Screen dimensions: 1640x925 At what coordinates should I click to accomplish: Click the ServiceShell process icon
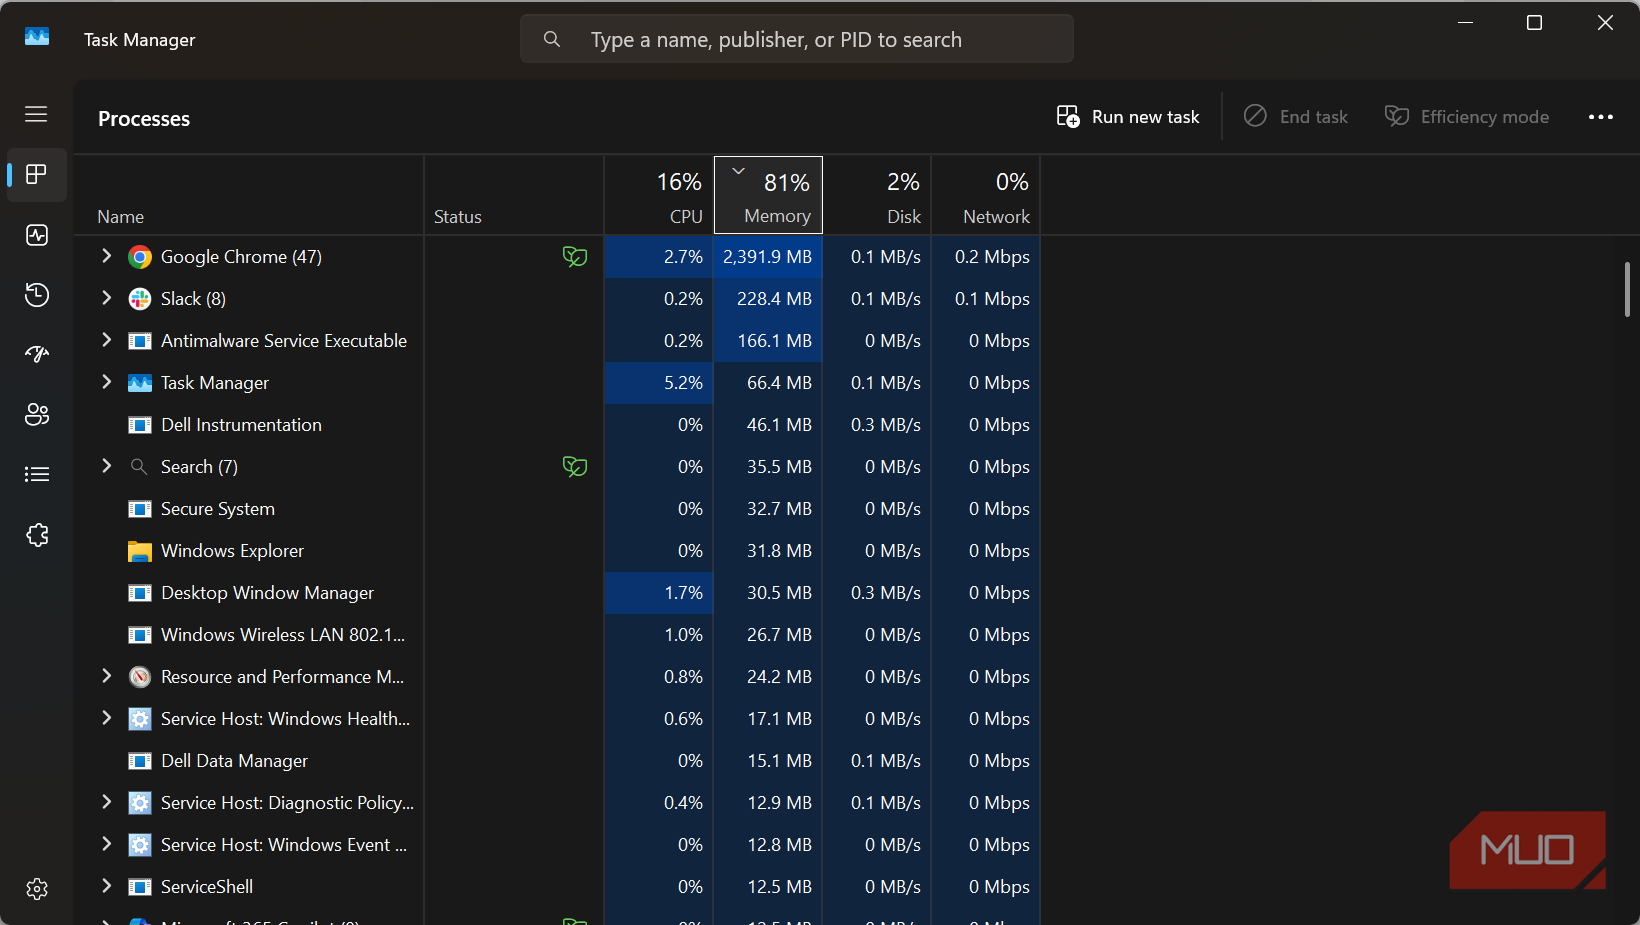(140, 887)
